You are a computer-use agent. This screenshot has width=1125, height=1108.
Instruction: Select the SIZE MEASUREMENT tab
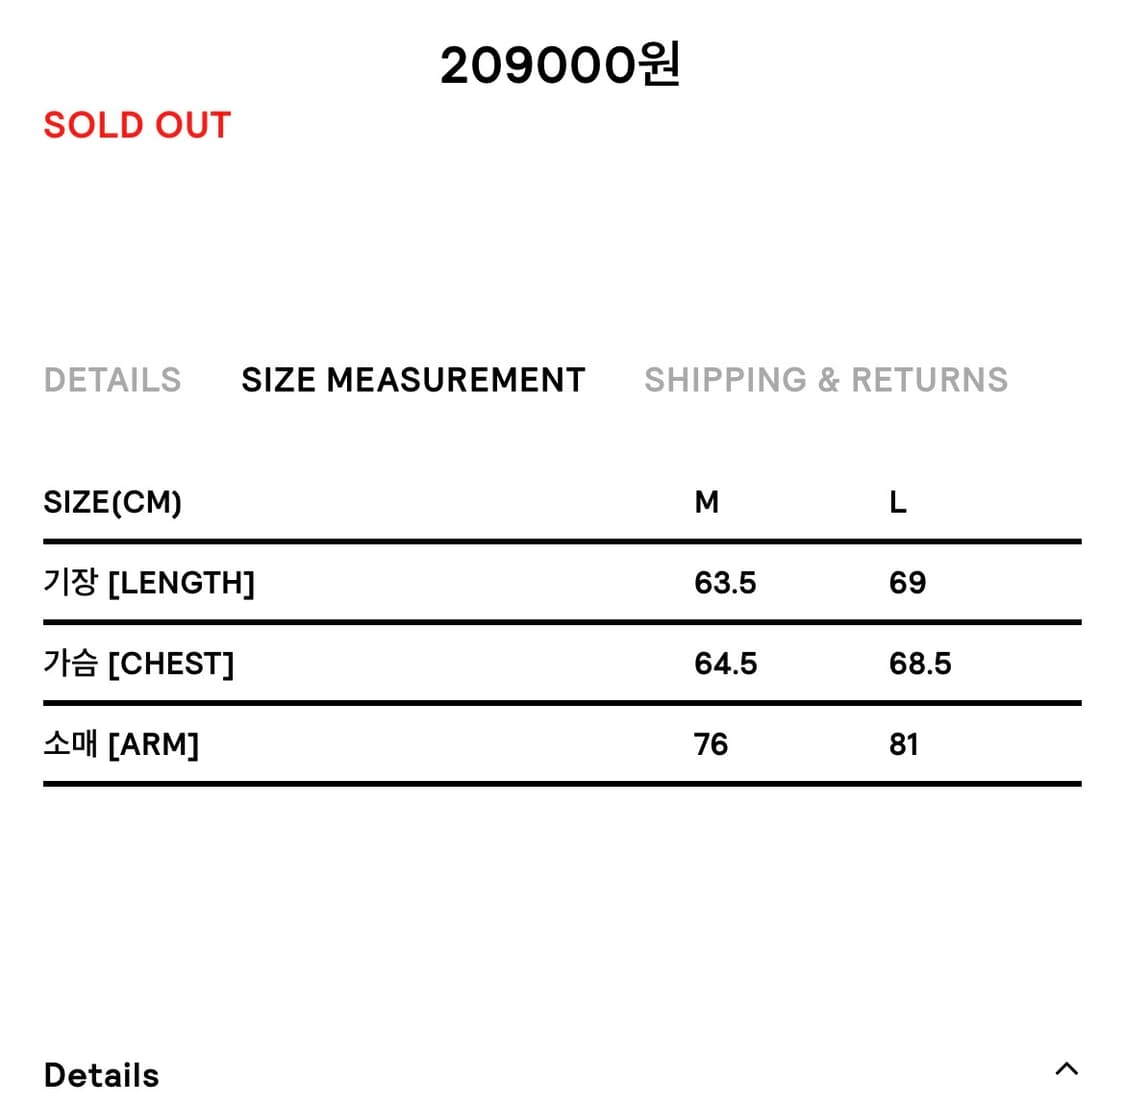[x=413, y=380]
